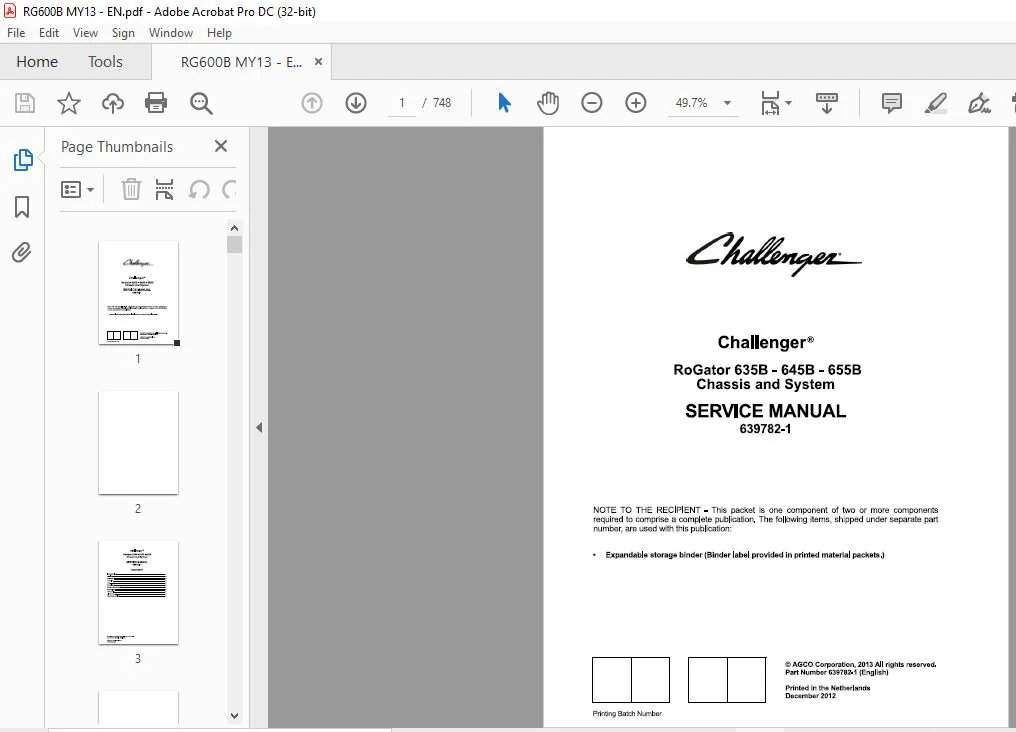Click the scrolling mode read icon
Viewport: 1016px width, 732px height.
coord(826,103)
